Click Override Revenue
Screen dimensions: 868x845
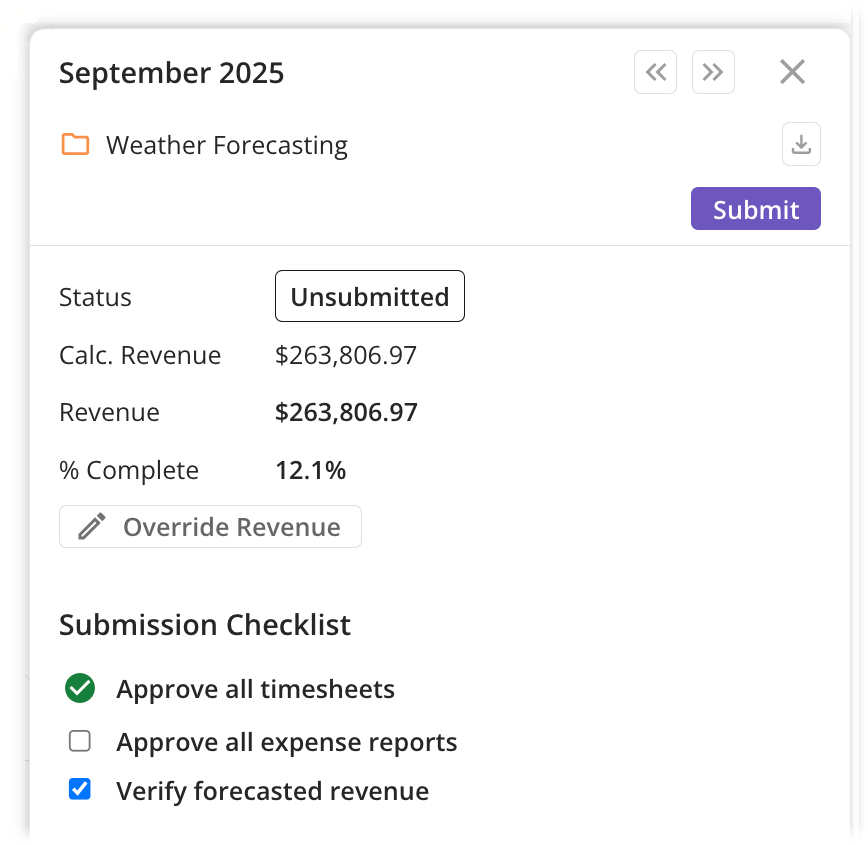tap(210, 526)
